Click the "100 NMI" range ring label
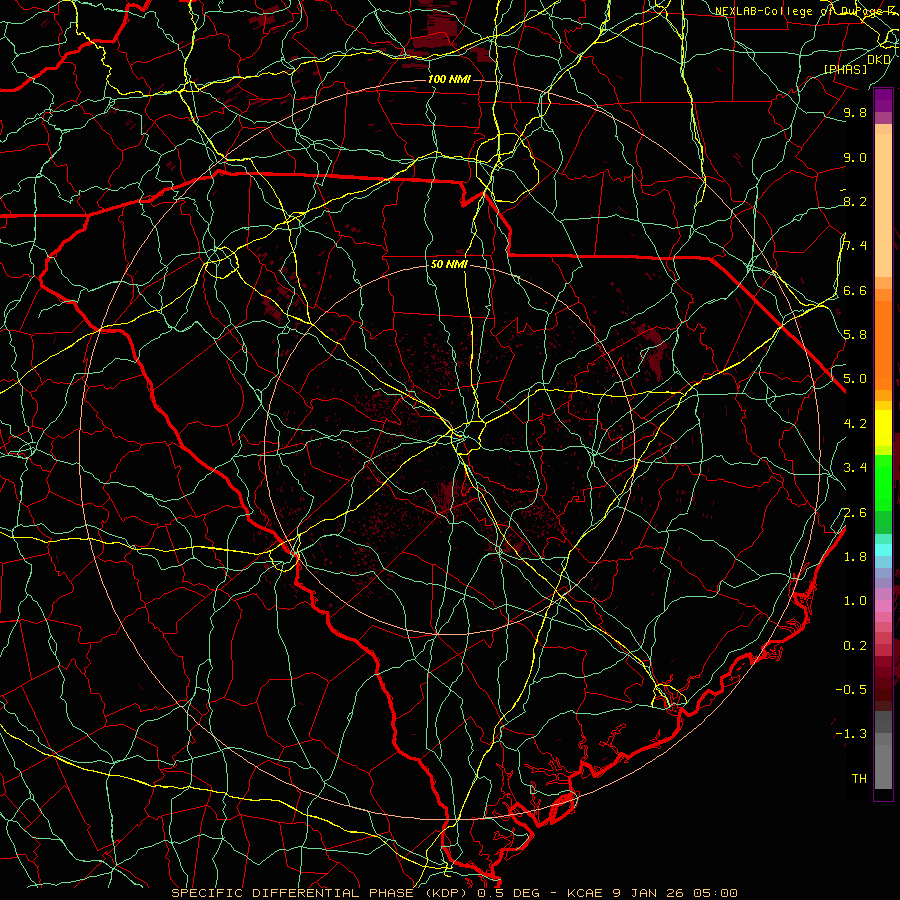The image size is (900, 900). (449, 79)
